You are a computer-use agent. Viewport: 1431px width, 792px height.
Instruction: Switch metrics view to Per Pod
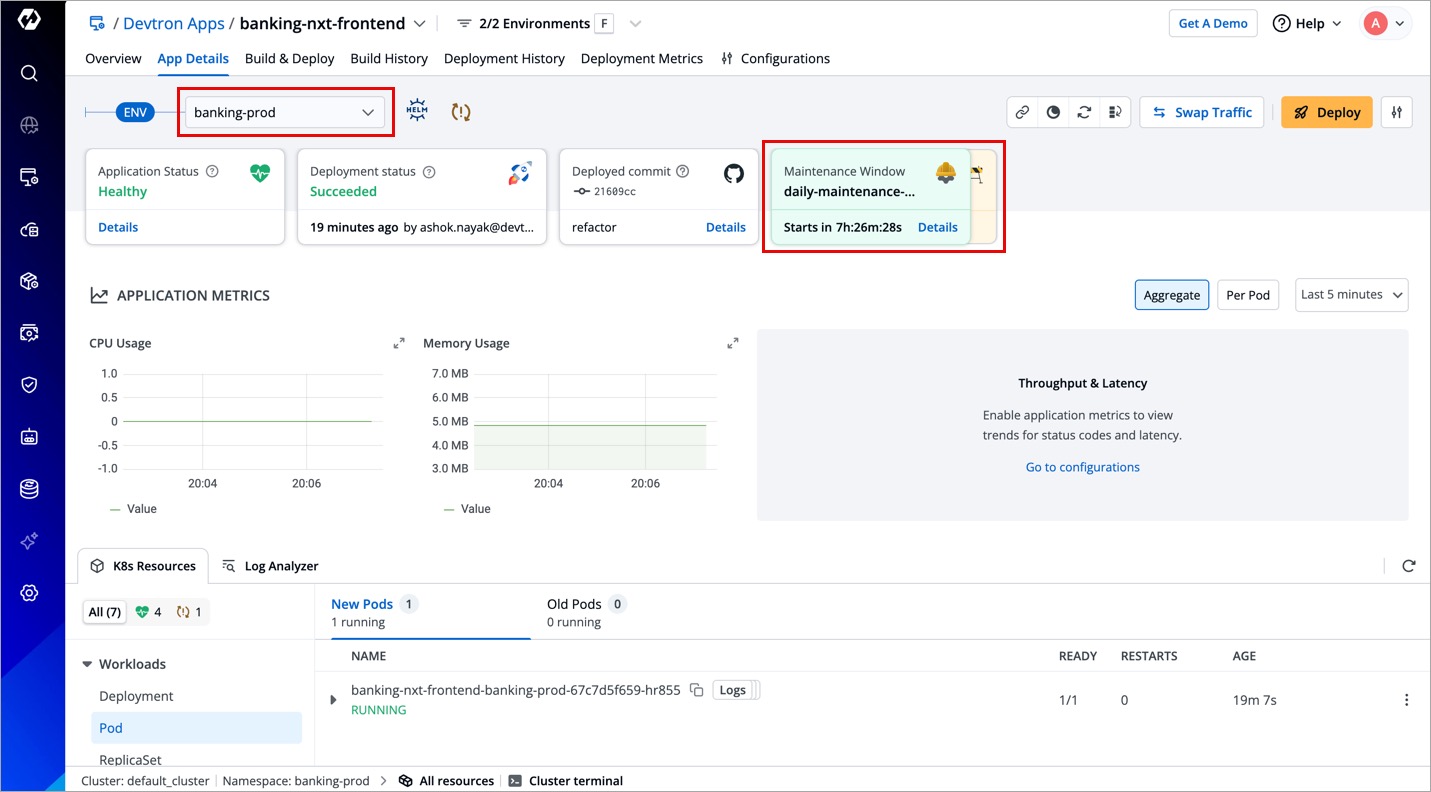point(1247,295)
